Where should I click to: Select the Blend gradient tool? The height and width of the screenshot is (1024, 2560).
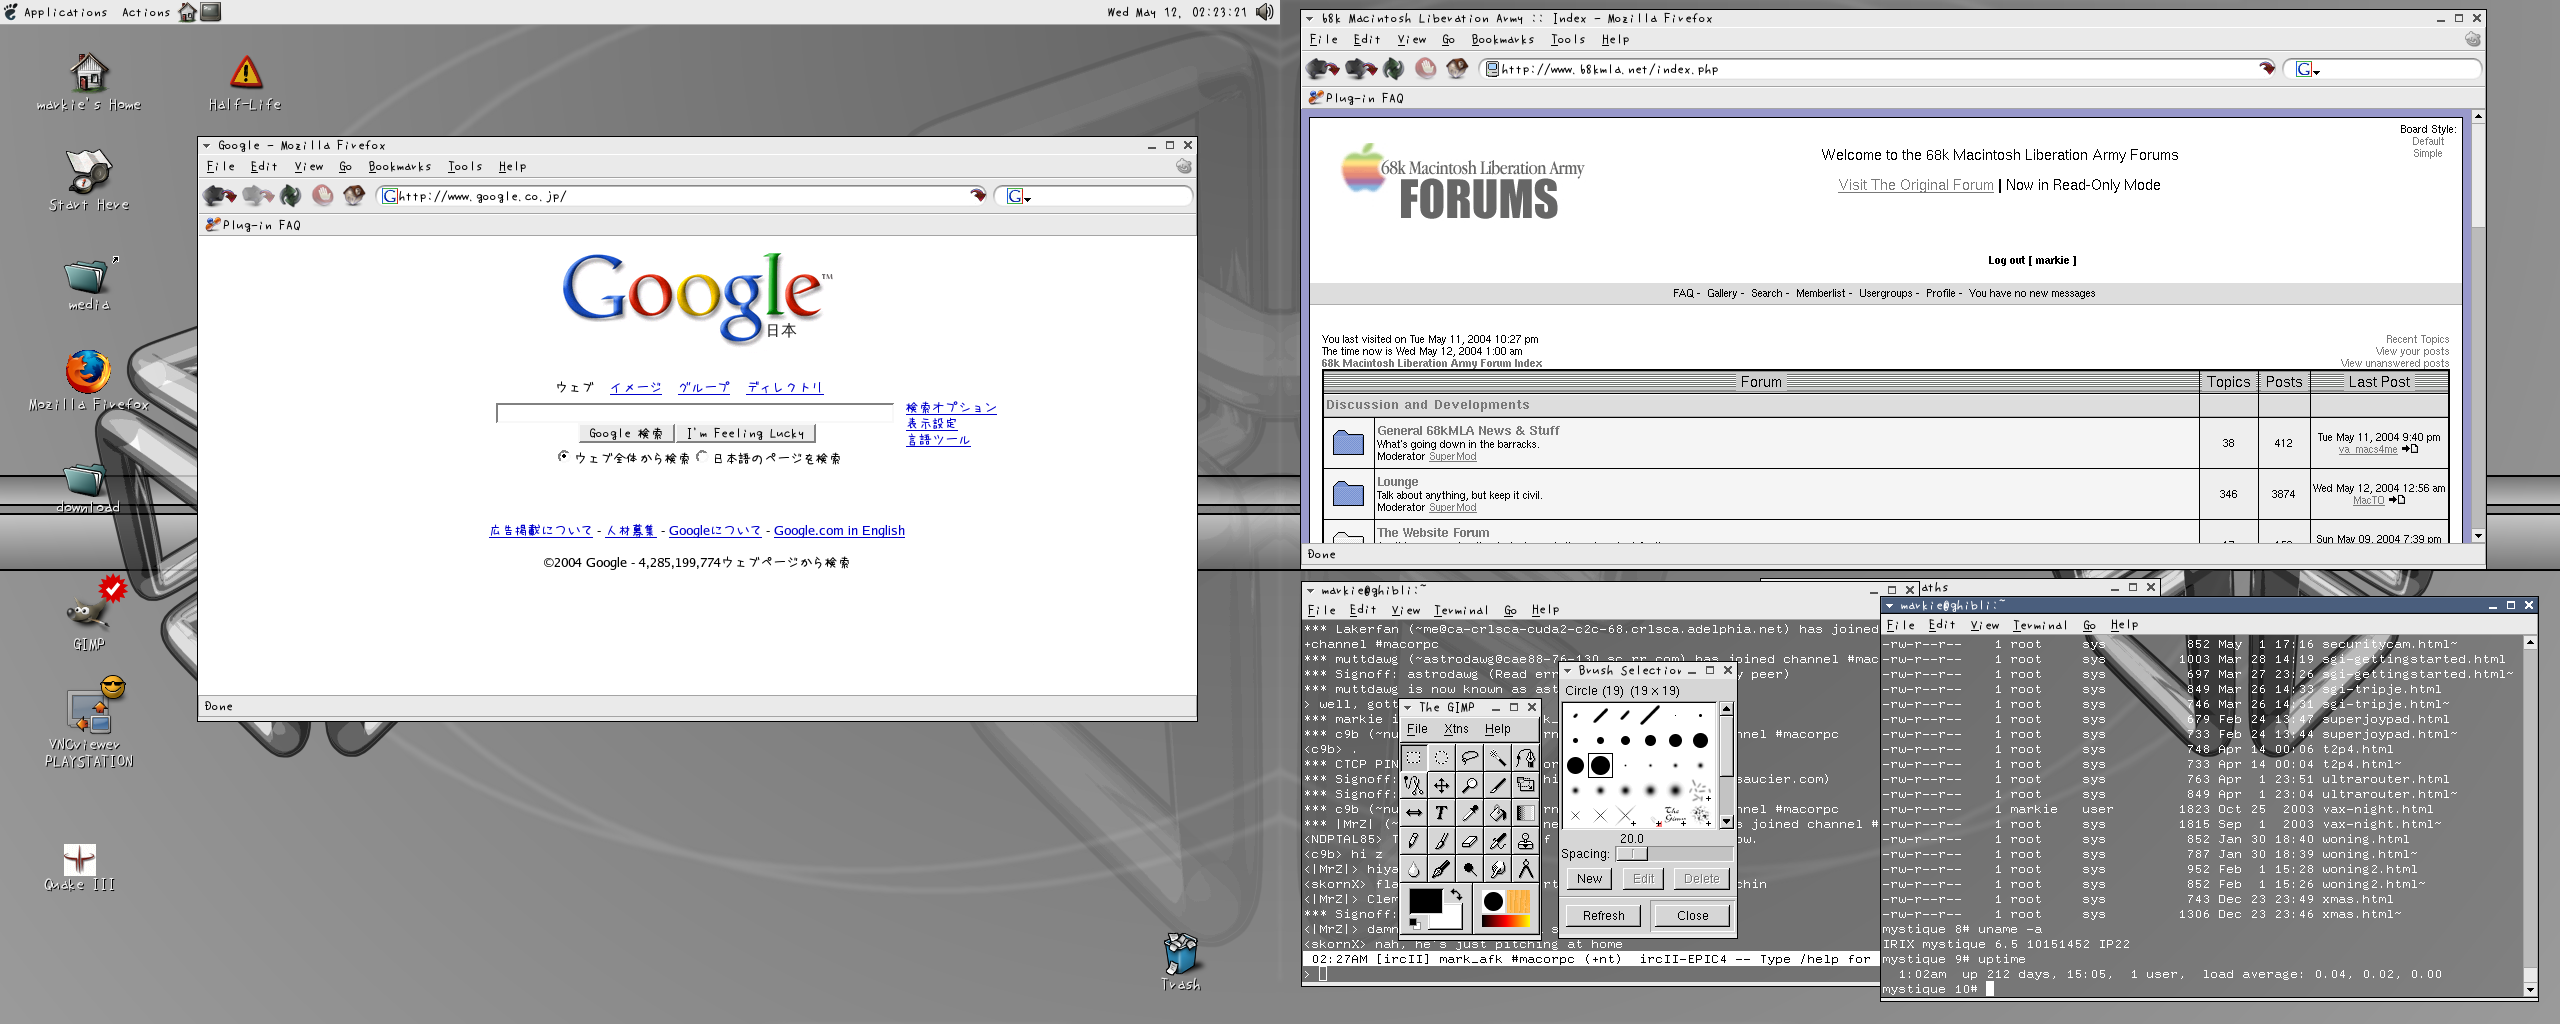(1525, 813)
